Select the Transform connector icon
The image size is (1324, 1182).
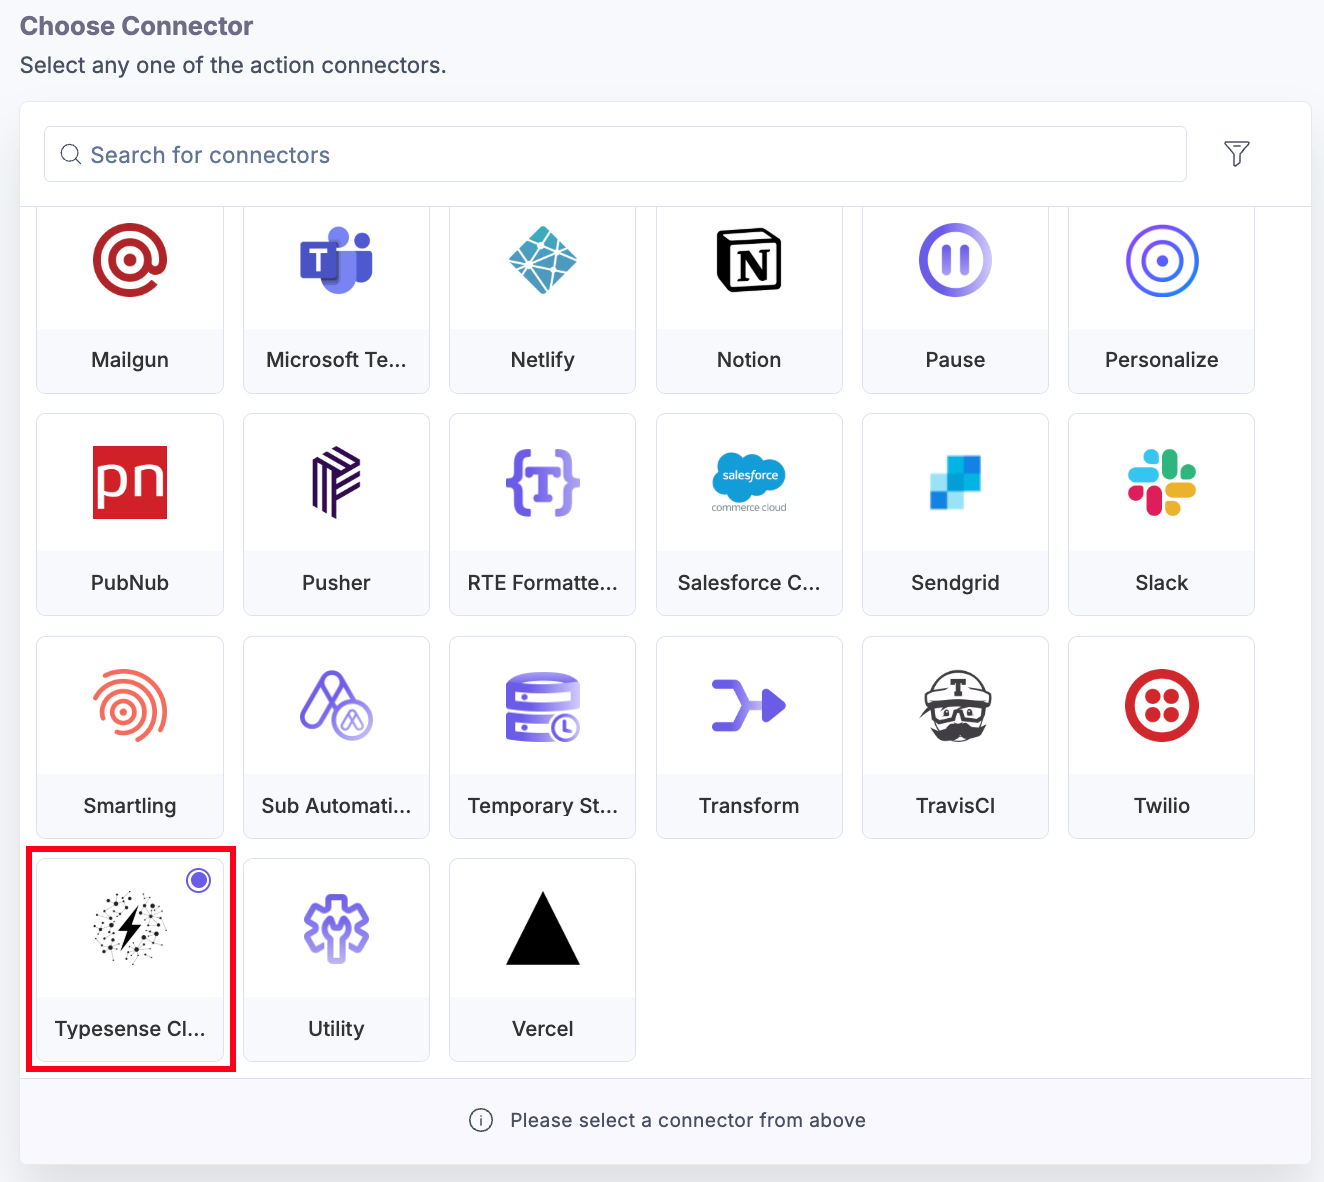[x=749, y=705]
